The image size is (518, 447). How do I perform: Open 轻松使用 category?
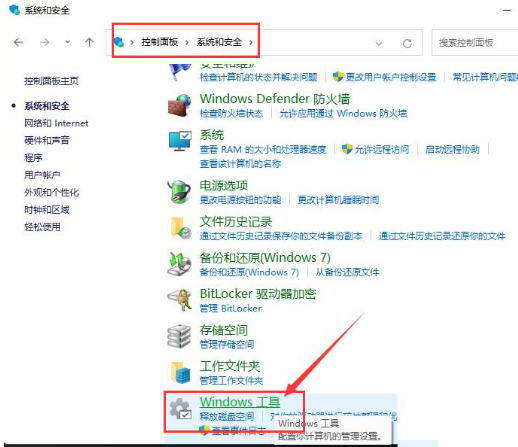[x=42, y=227]
